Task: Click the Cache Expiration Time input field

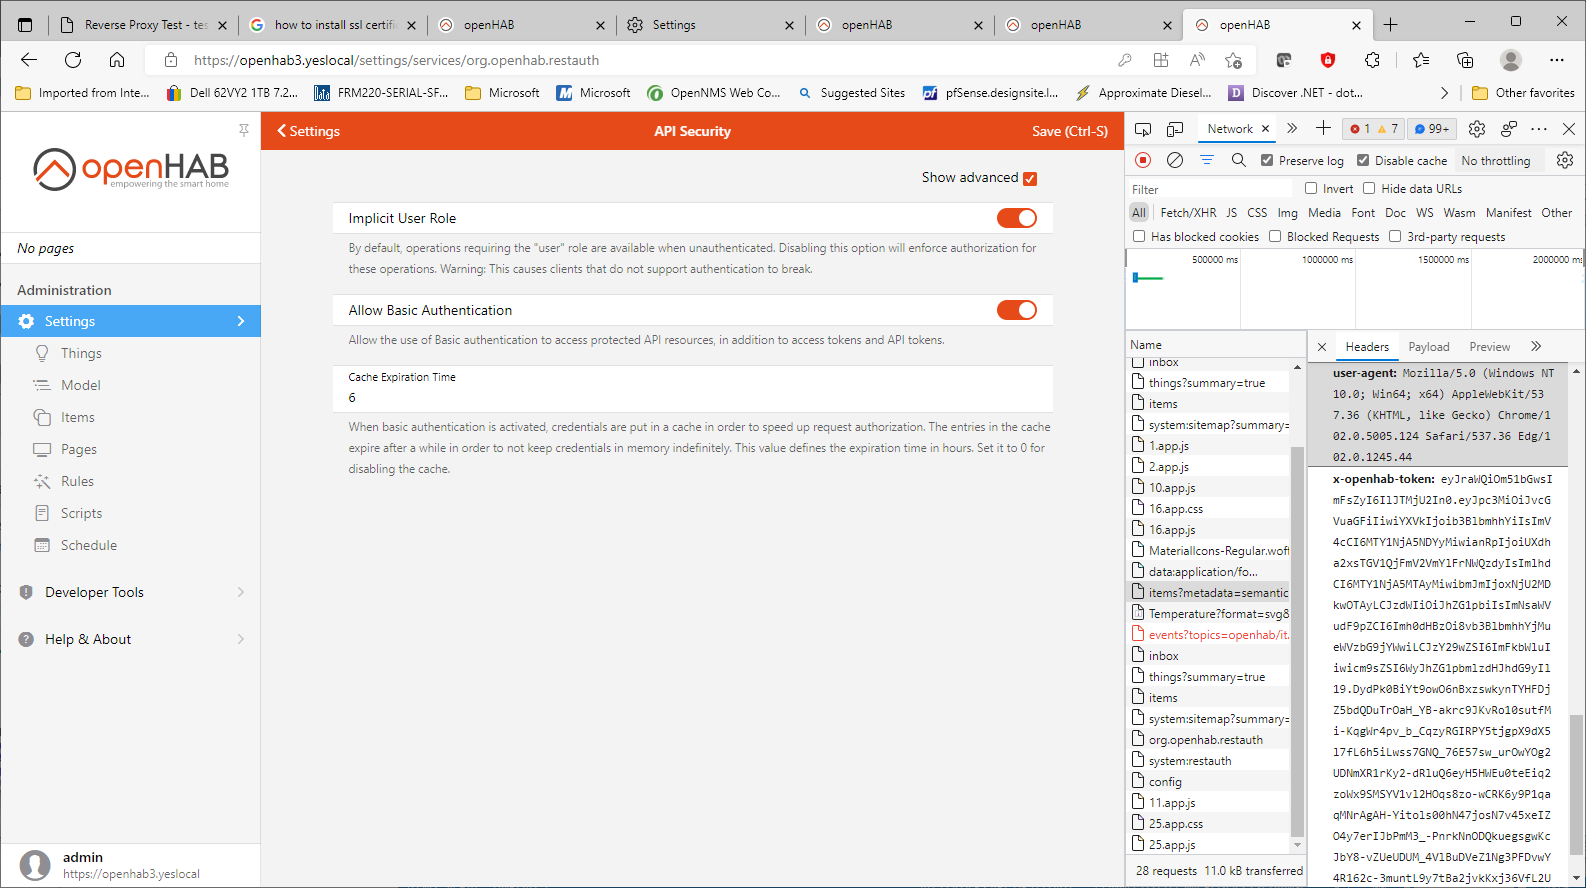Action: [x=692, y=398]
